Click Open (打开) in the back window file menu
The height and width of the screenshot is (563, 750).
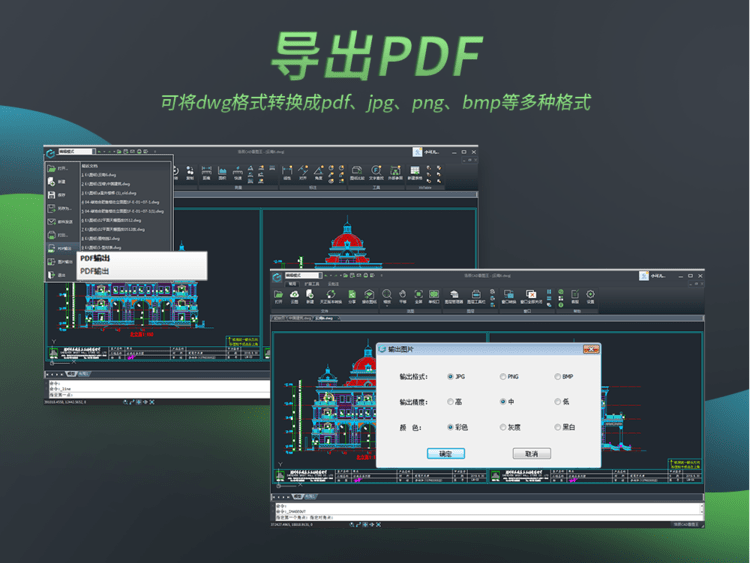tap(61, 168)
